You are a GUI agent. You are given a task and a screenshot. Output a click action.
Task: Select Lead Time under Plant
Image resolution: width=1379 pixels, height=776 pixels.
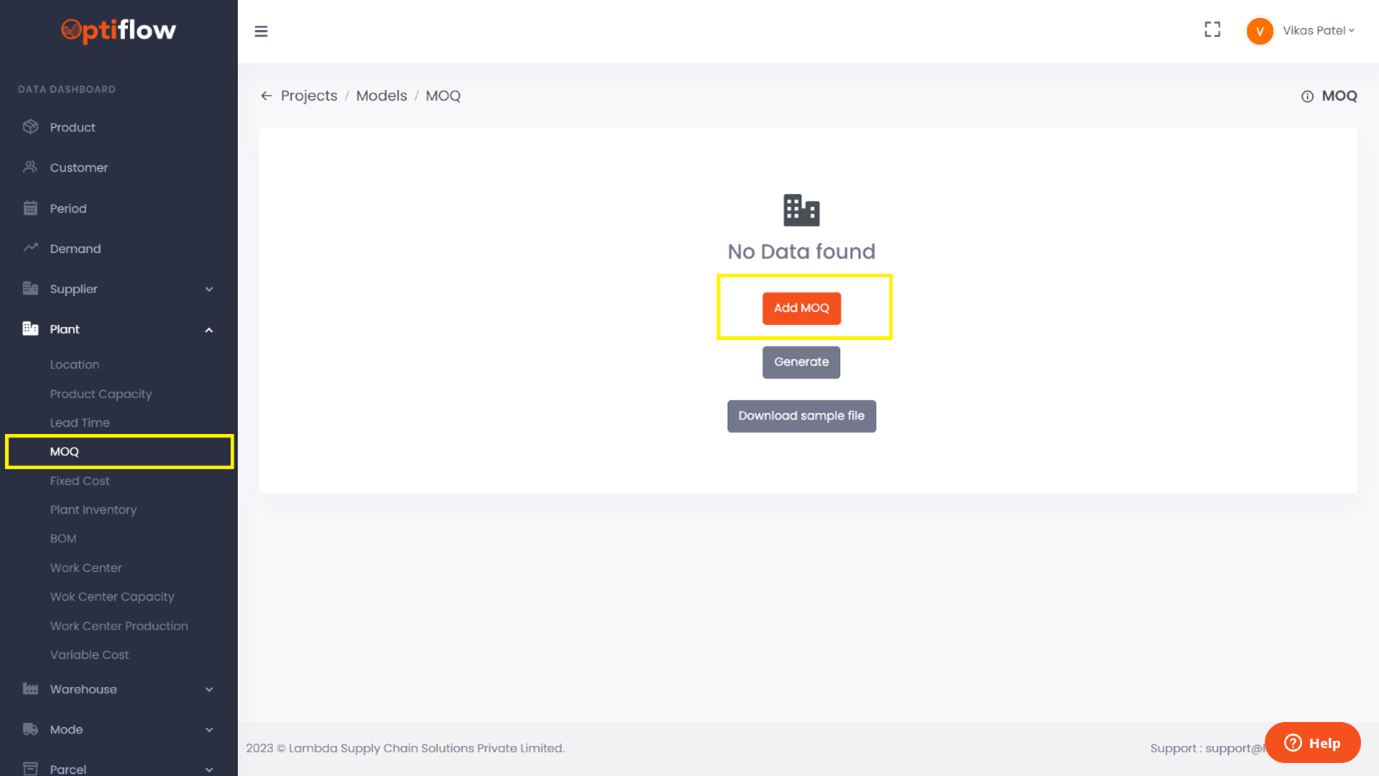[80, 423]
